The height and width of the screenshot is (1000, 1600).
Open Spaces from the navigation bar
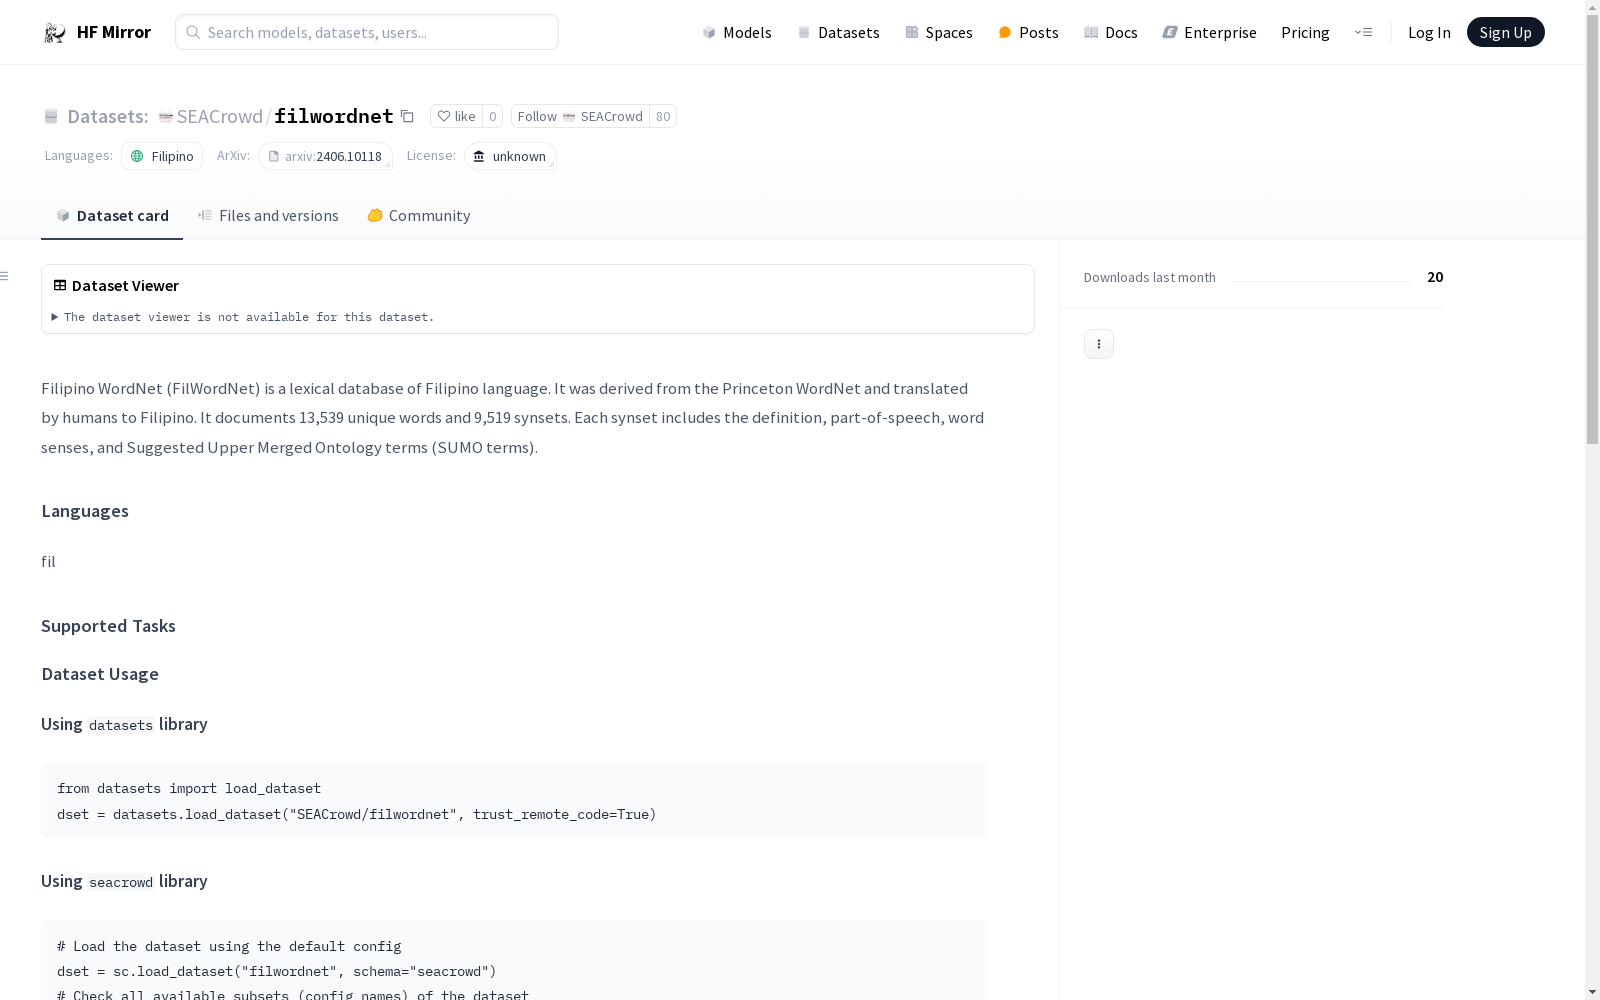[x=938, y=32]
